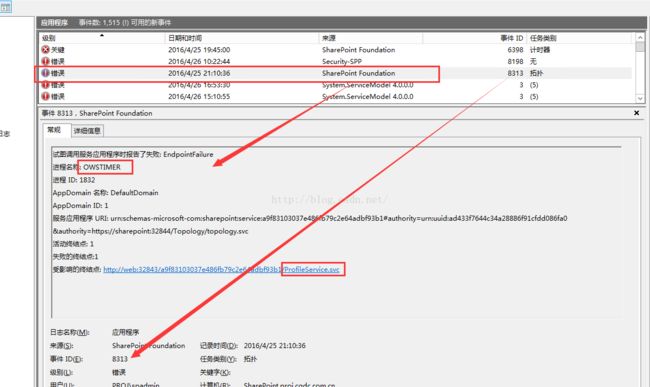Click the EndpointFailure message line
The image size is (650, 387).
(x=133, y=154)
